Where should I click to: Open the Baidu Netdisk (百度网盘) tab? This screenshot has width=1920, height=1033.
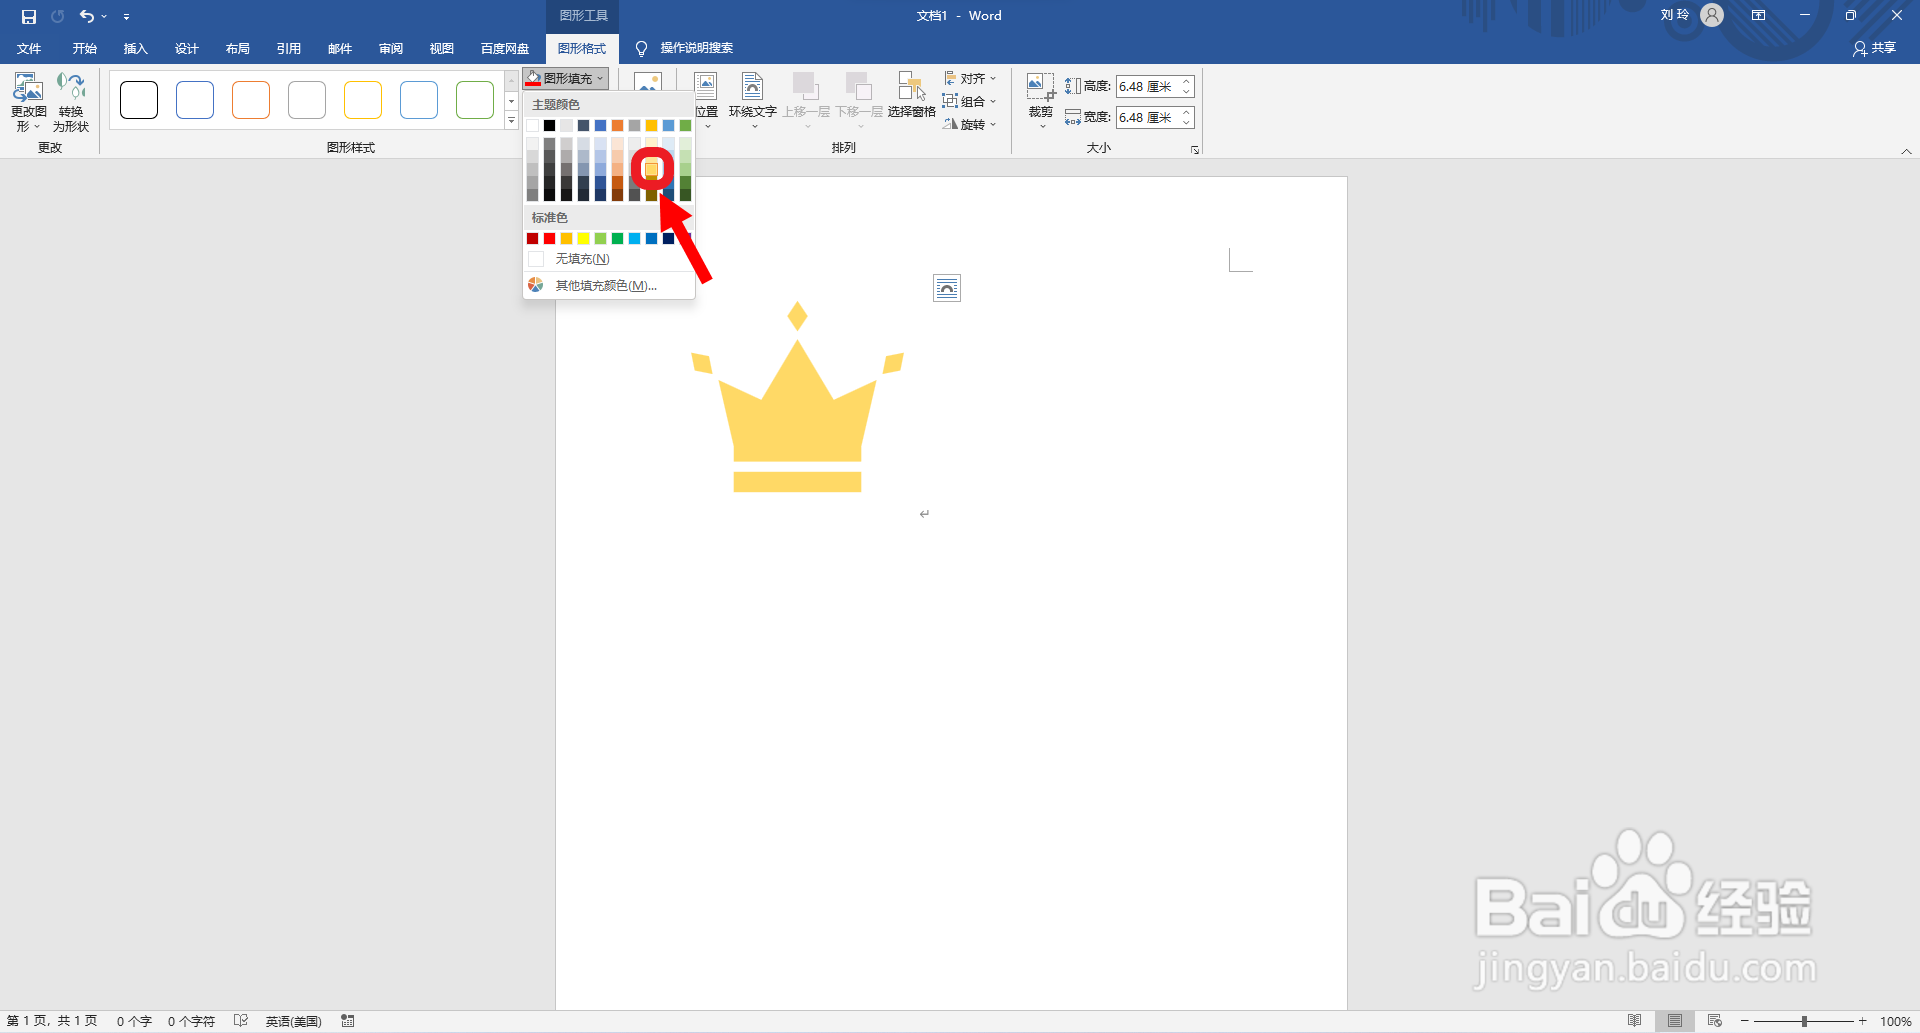pos(505,48)
